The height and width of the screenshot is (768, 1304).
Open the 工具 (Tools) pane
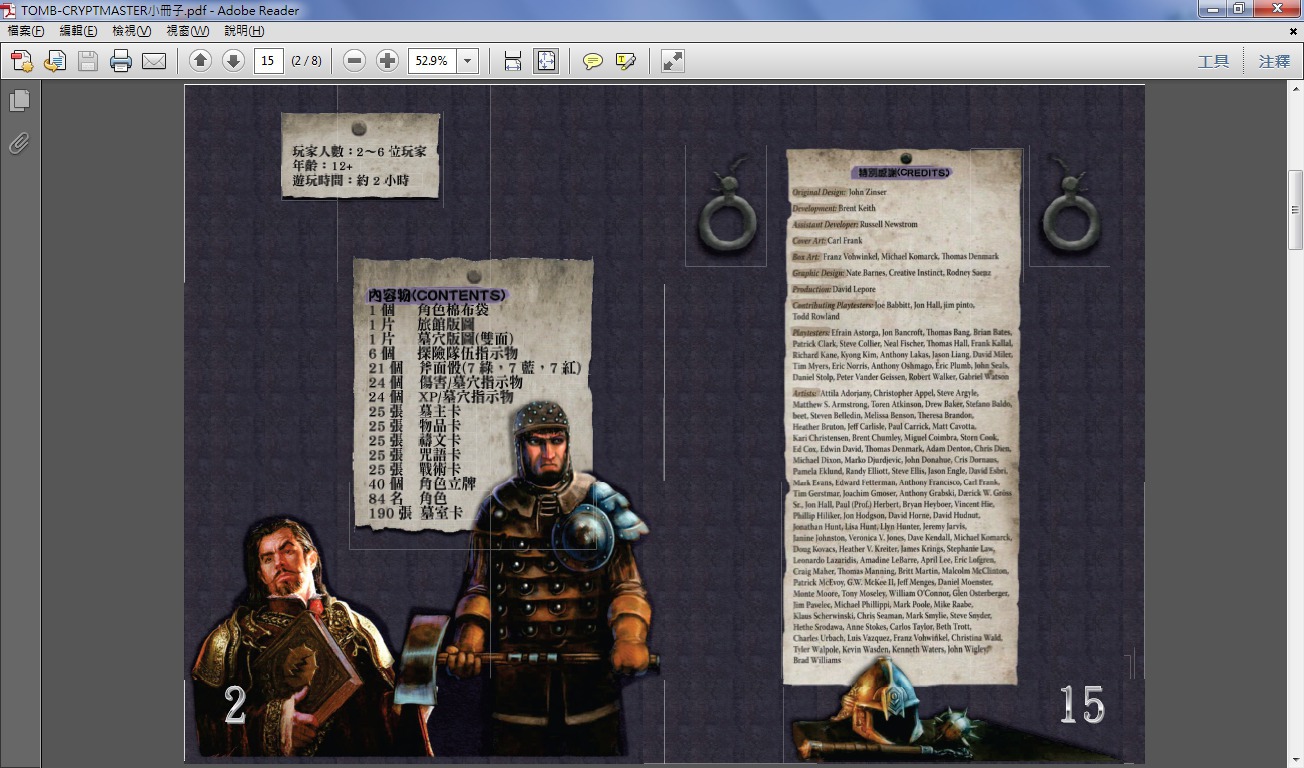pyautogui.click(x=1214, y=61)
